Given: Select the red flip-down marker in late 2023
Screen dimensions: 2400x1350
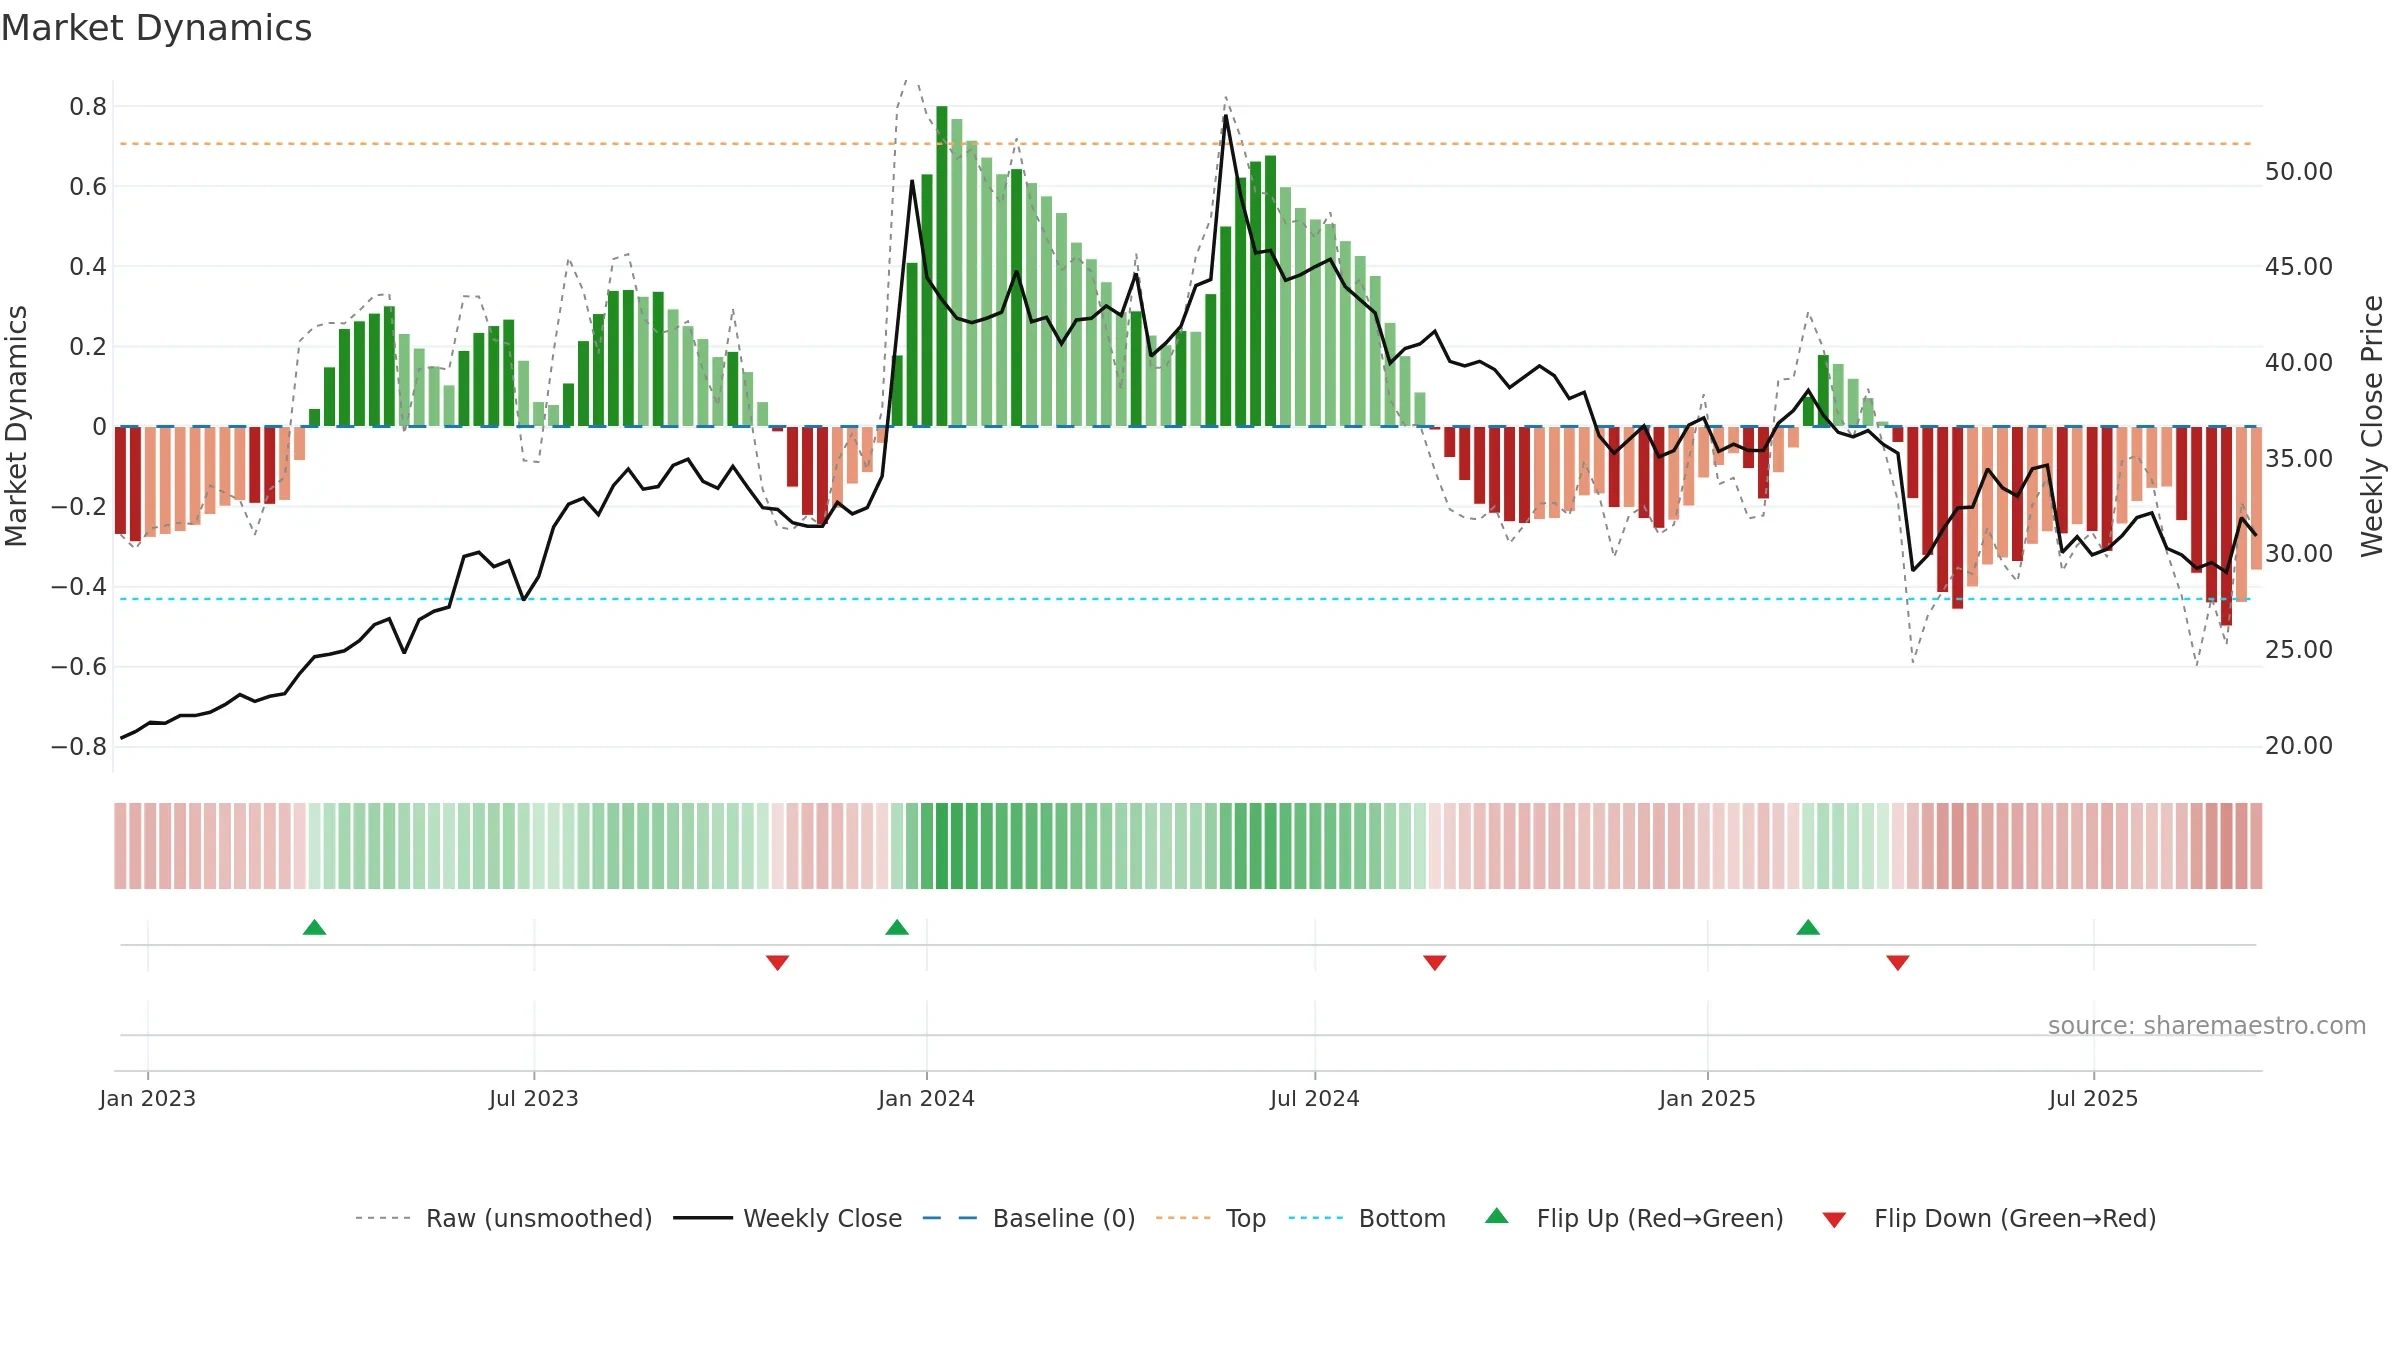Looking at the screenshot, I should tap(777, 963).
